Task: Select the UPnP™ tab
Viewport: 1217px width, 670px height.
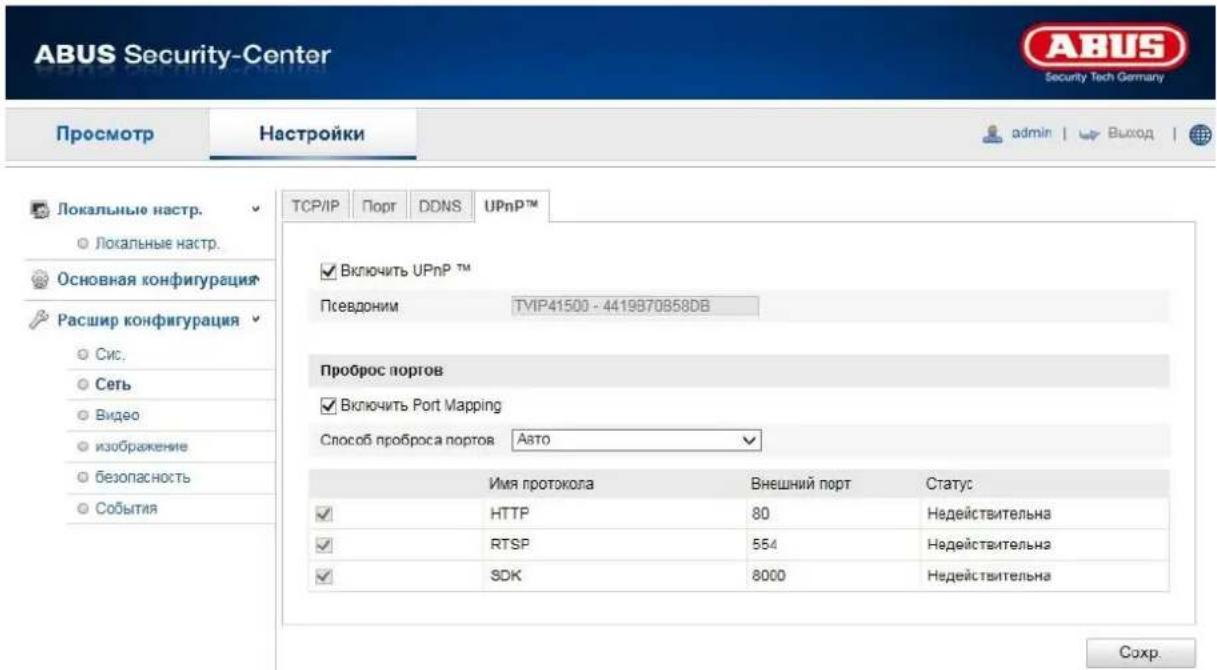Action: (x=512, y=206)
